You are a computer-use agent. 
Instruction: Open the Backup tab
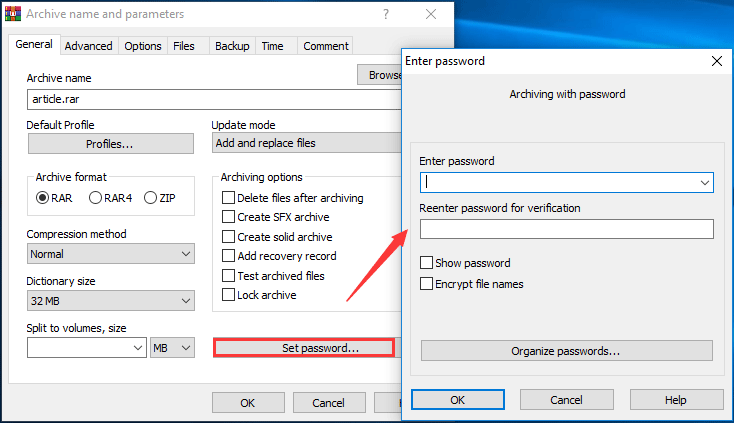coord(232,46)
